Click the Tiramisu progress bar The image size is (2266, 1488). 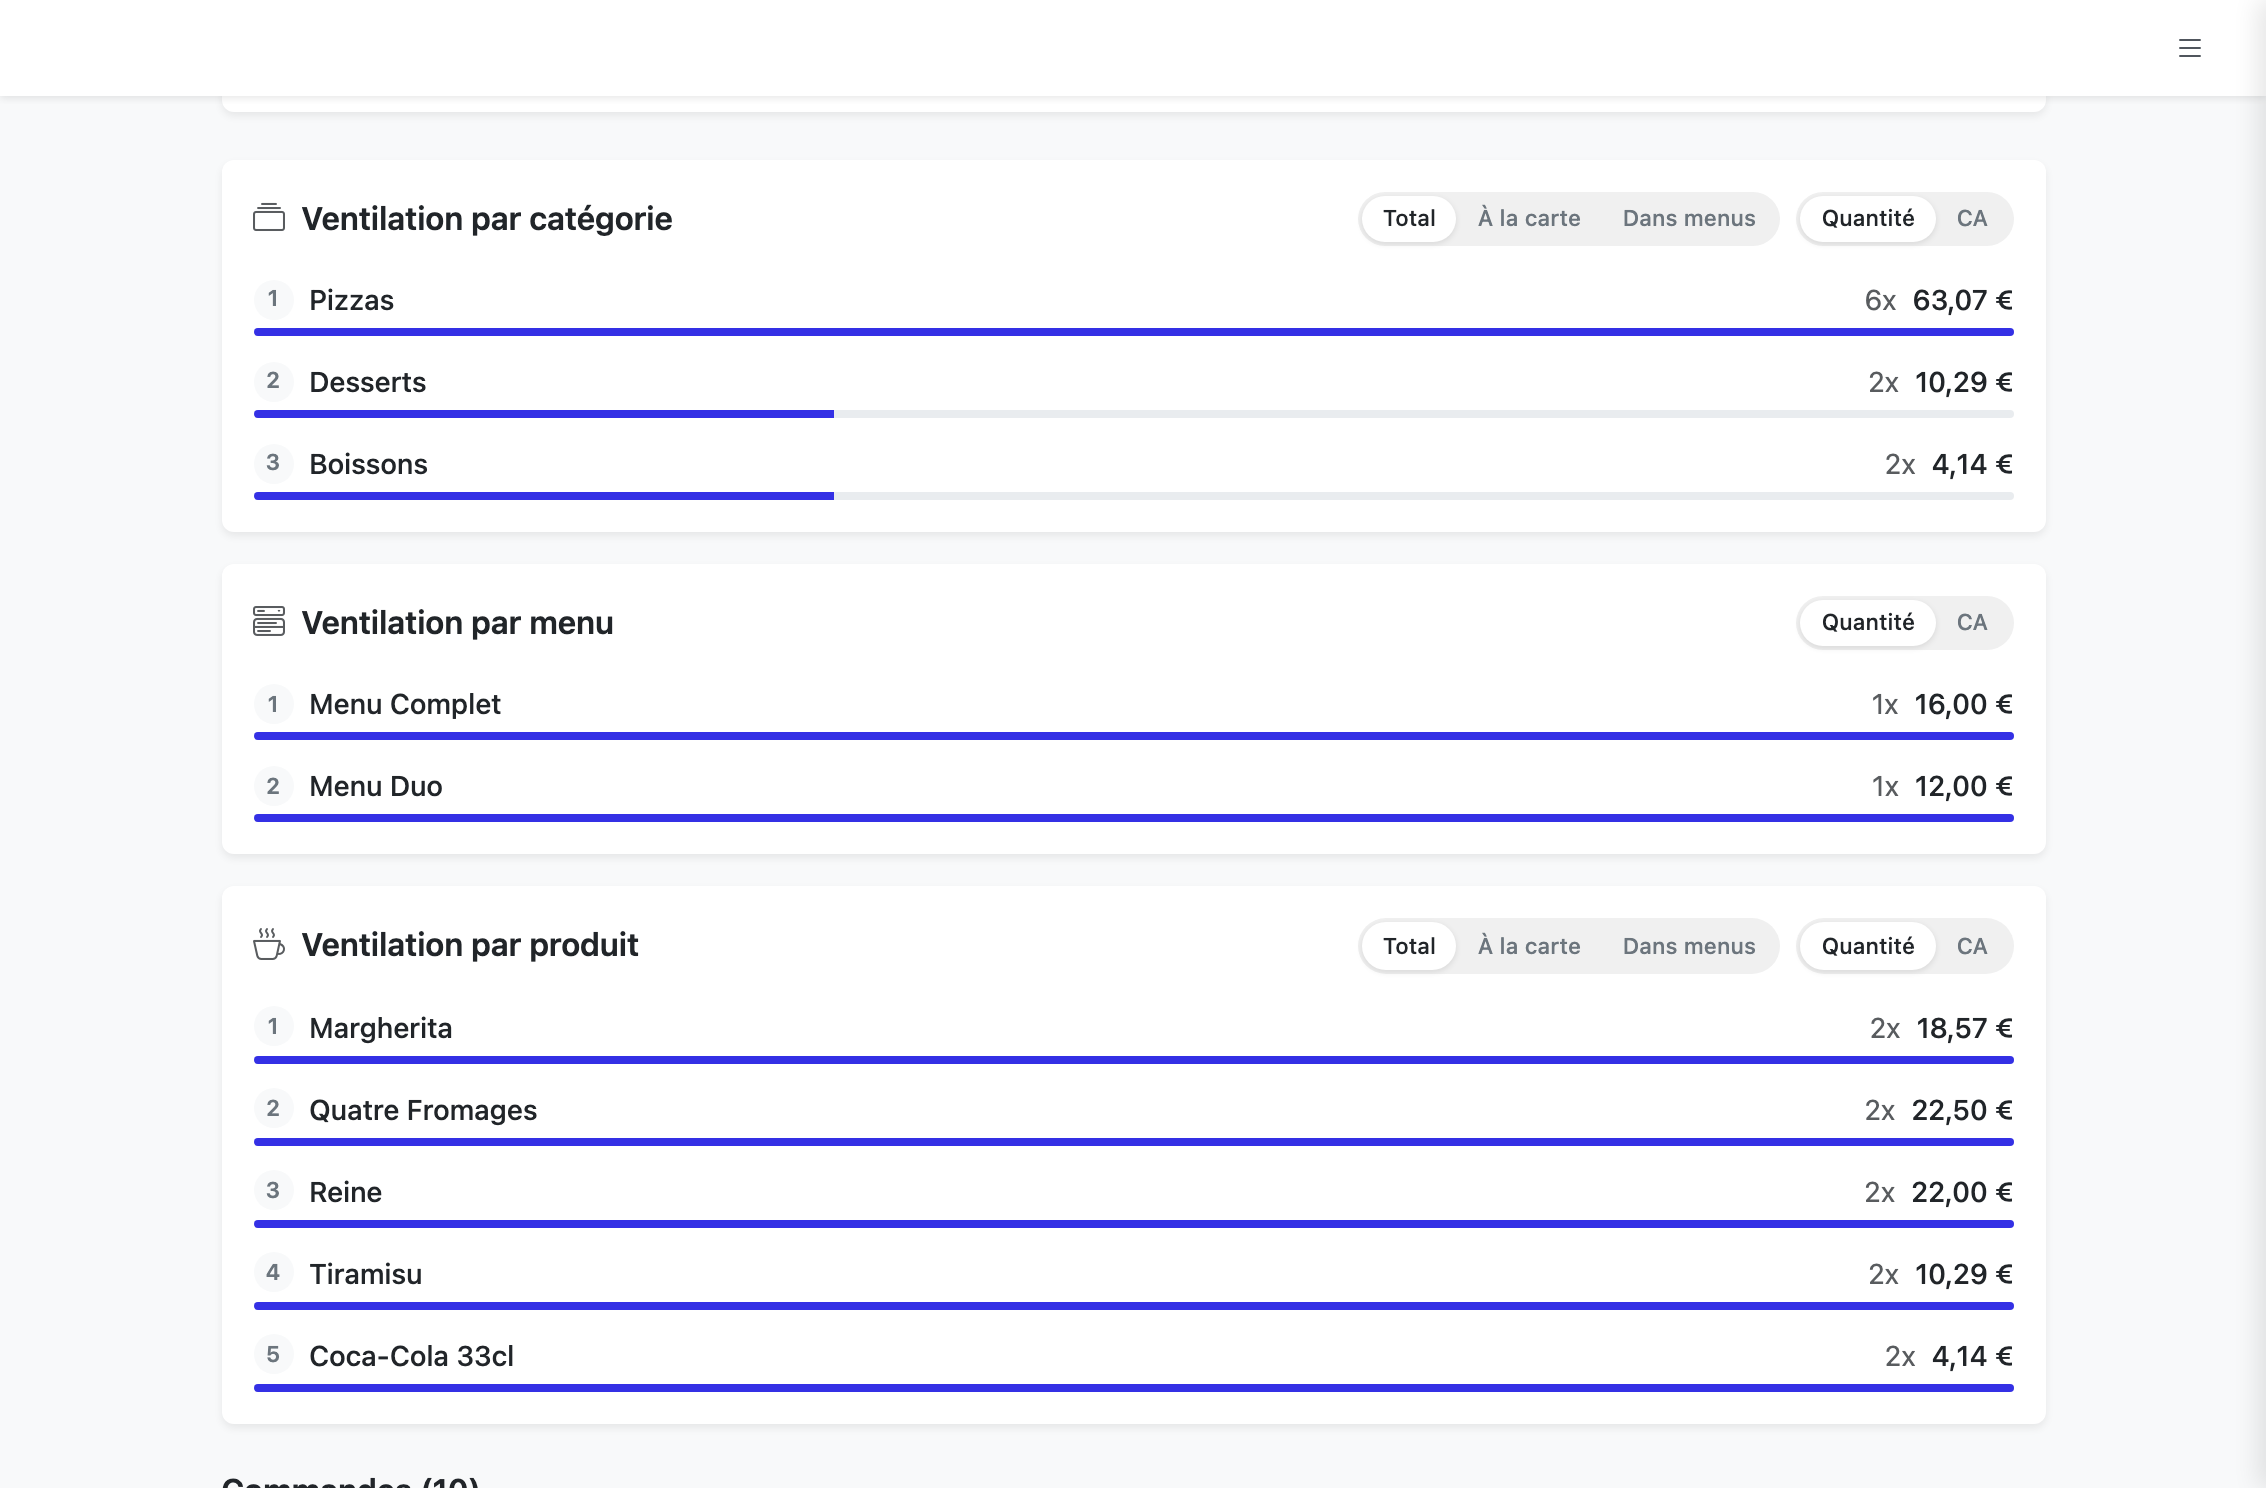pyautogui.click(x=1134, y=1306)
